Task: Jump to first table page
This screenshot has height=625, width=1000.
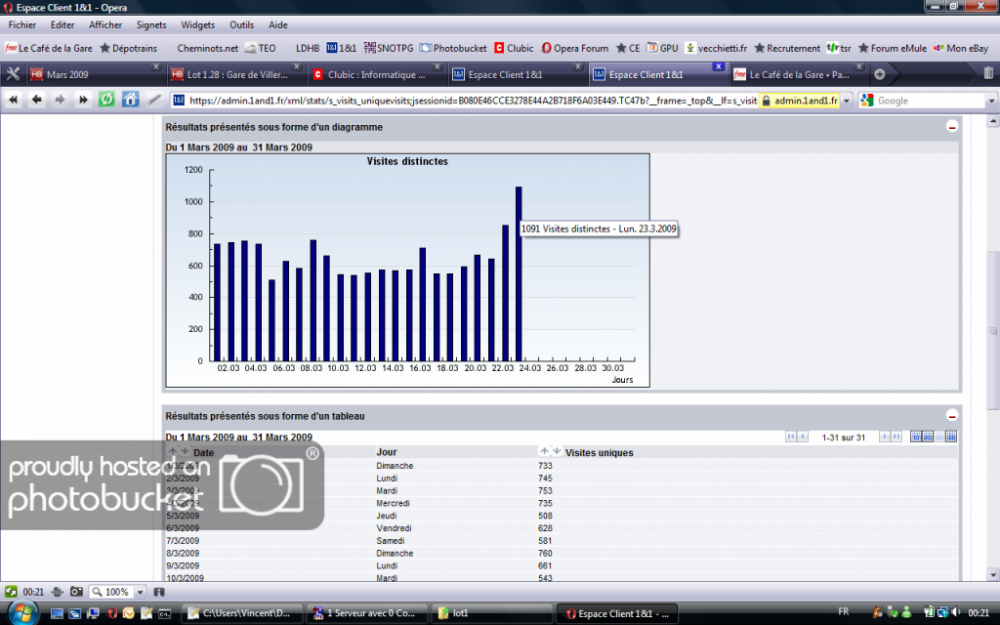Action: [791, 437]
